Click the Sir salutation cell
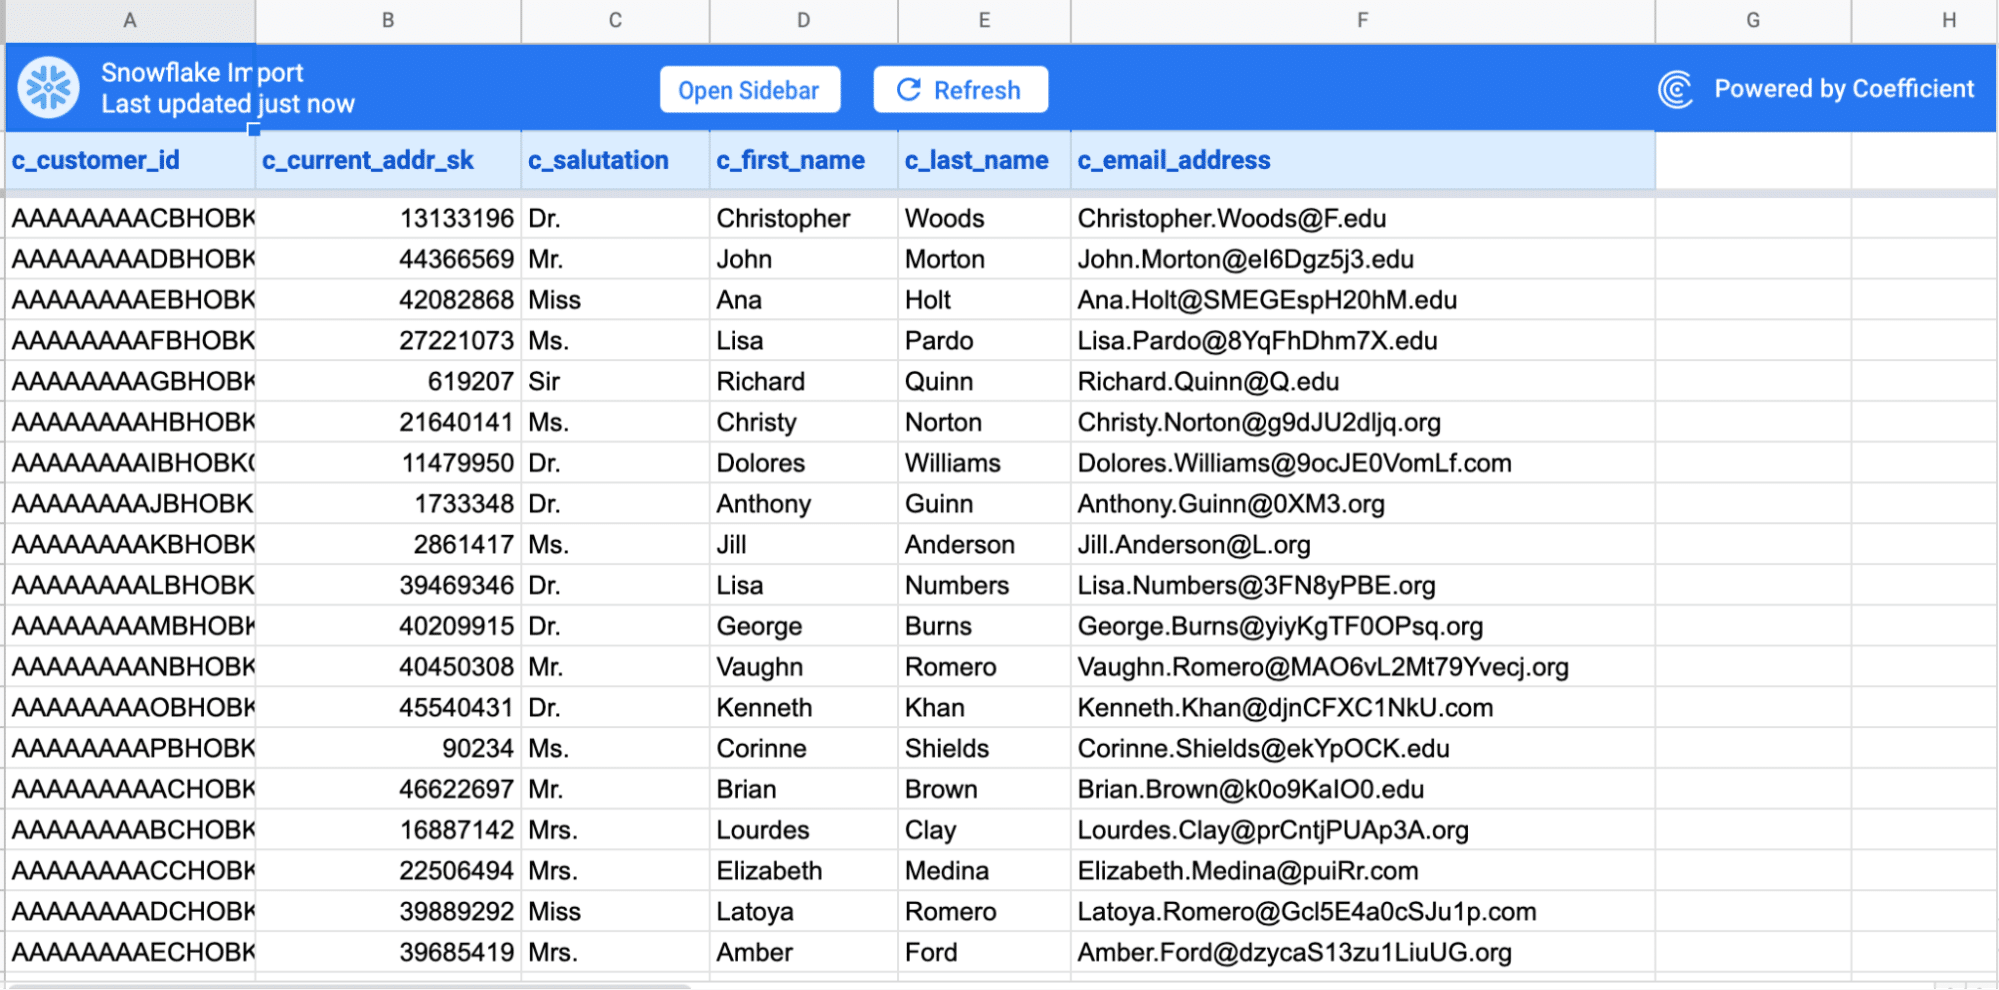Screen dimensions: 1999x990 pyautogui.click(x=615, y=382)
